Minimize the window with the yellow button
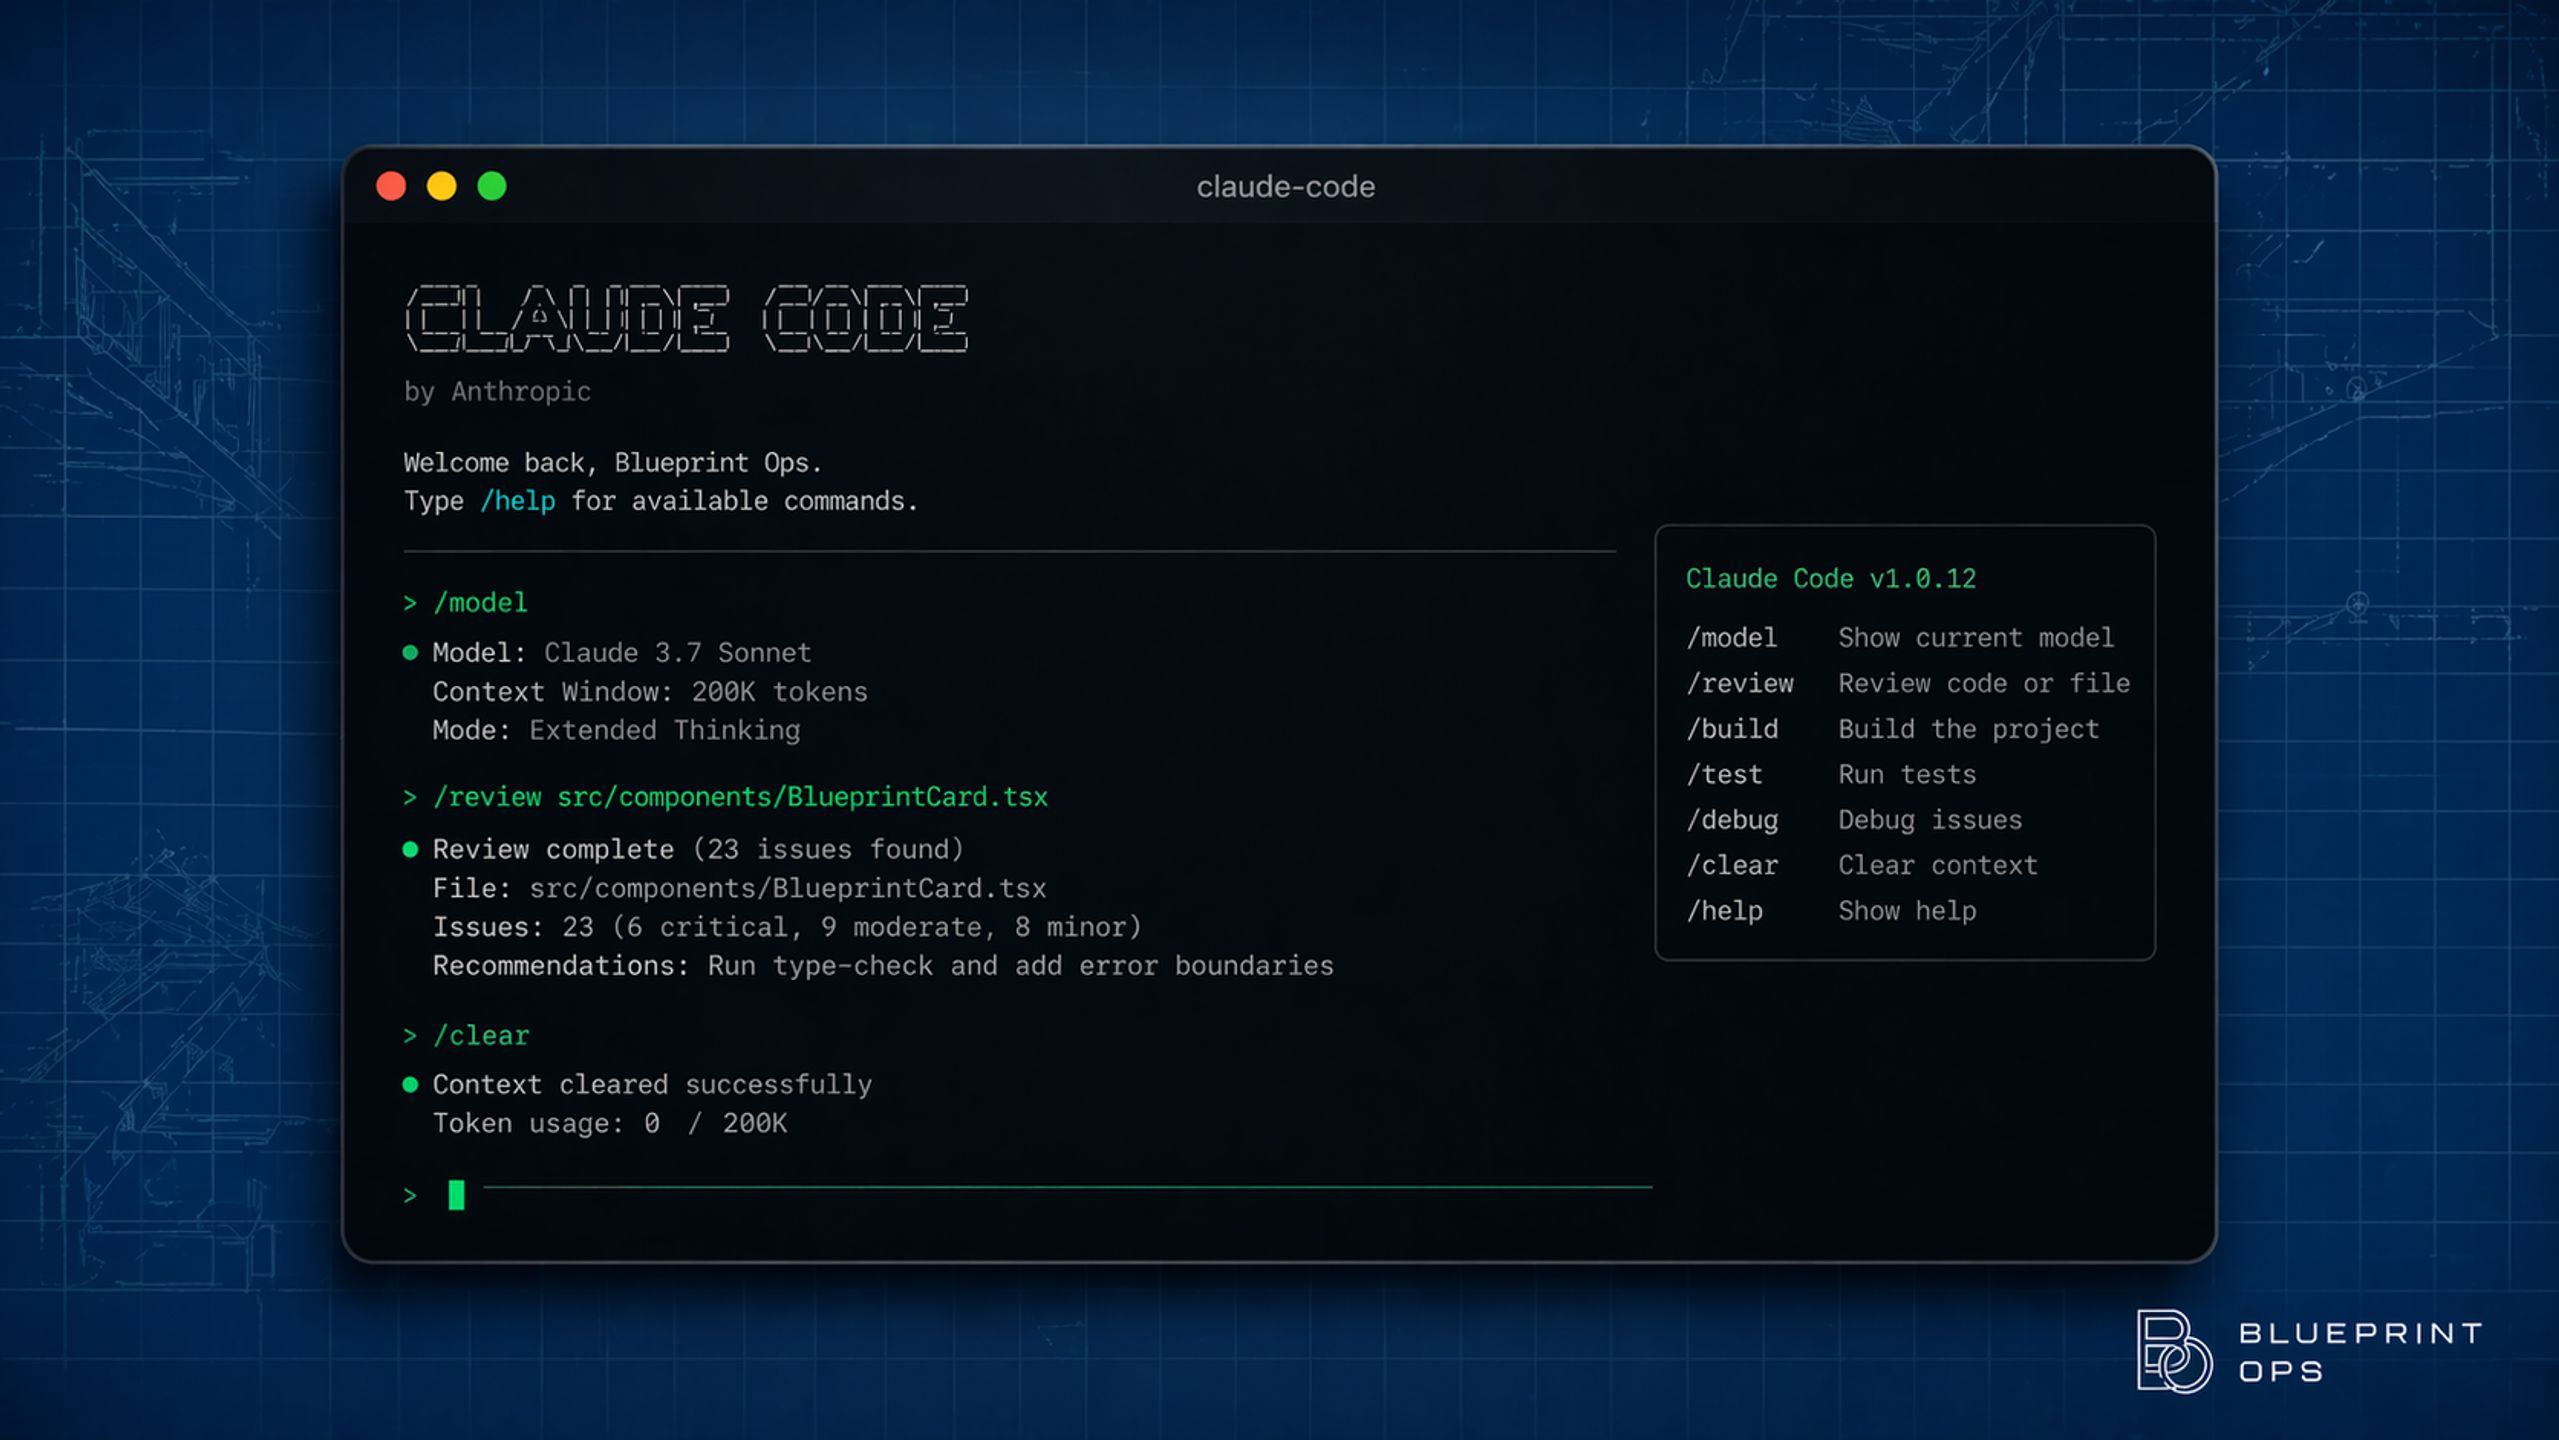 (x=441, y=186)
